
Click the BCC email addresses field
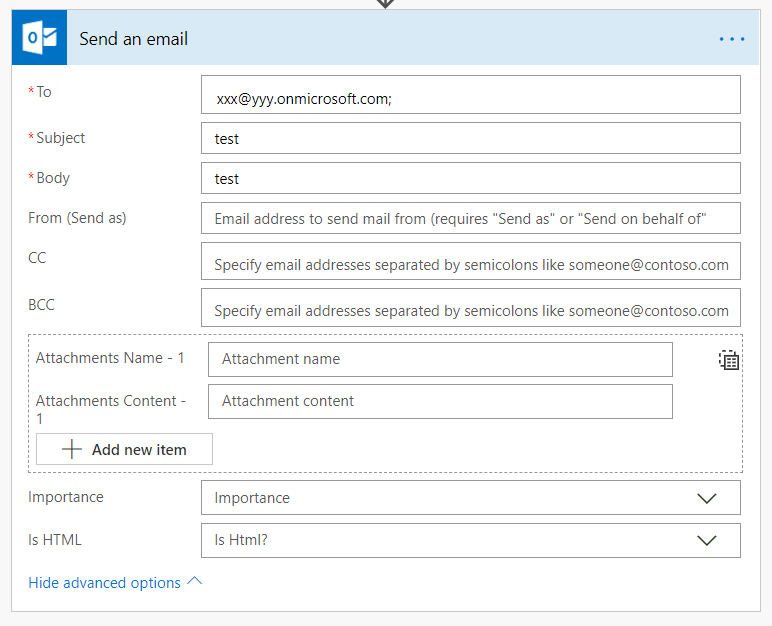pyautogui.click(x=471, y=307)
